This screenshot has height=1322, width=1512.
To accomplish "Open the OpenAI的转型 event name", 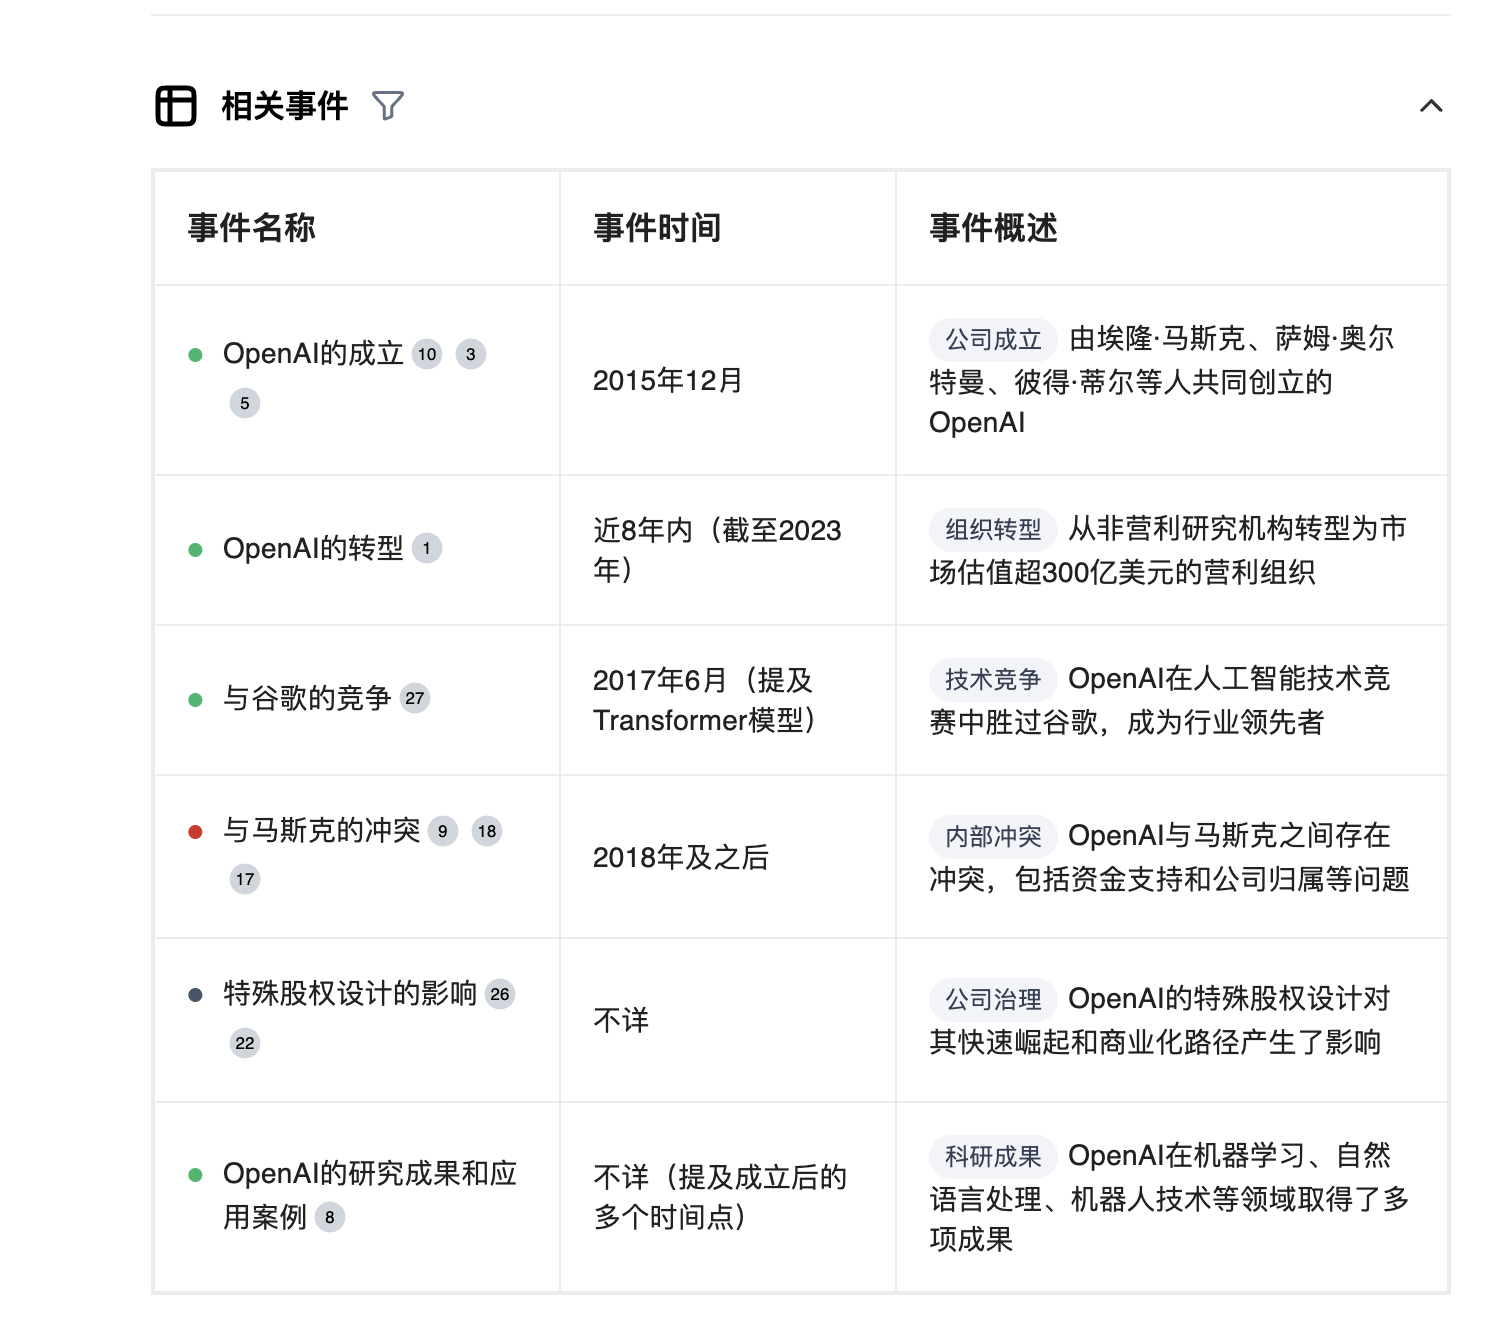I will (313, 549).
